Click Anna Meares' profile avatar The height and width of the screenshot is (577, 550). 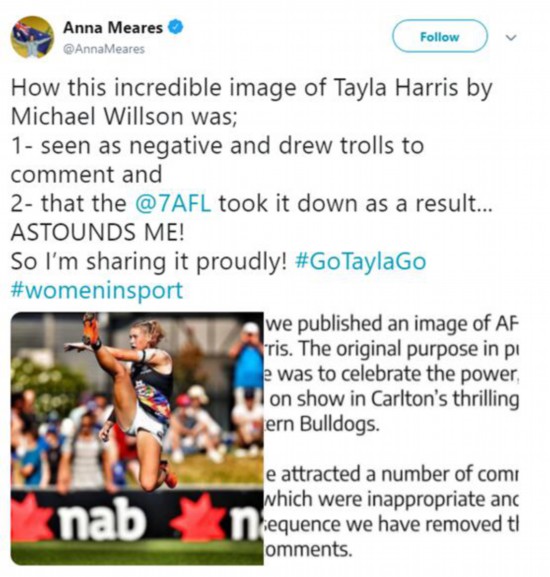[x=32, y=37]
